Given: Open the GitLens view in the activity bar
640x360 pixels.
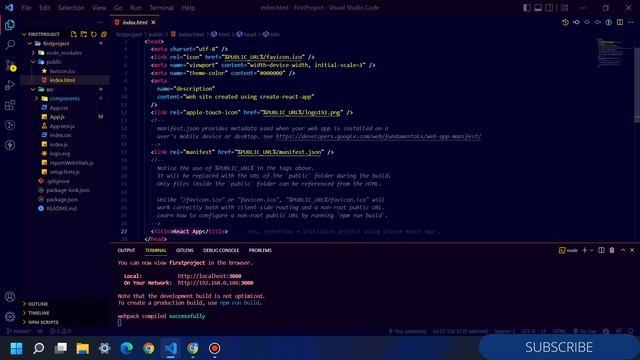Looking at the screenshot, I should [10, 125].
